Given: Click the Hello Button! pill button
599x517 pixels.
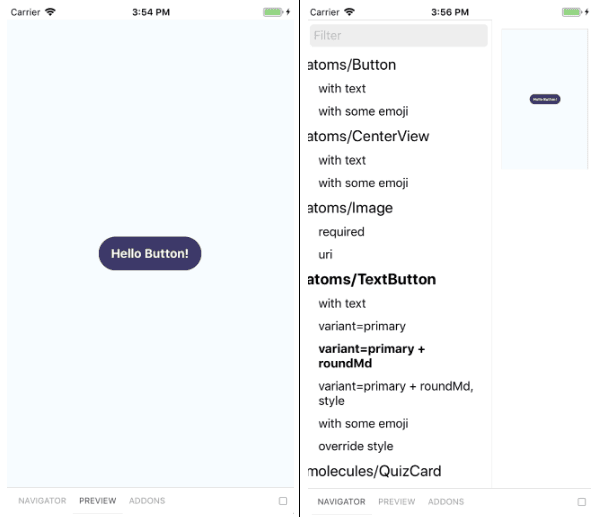Looking at the screenshot, I should coord(150,253).
